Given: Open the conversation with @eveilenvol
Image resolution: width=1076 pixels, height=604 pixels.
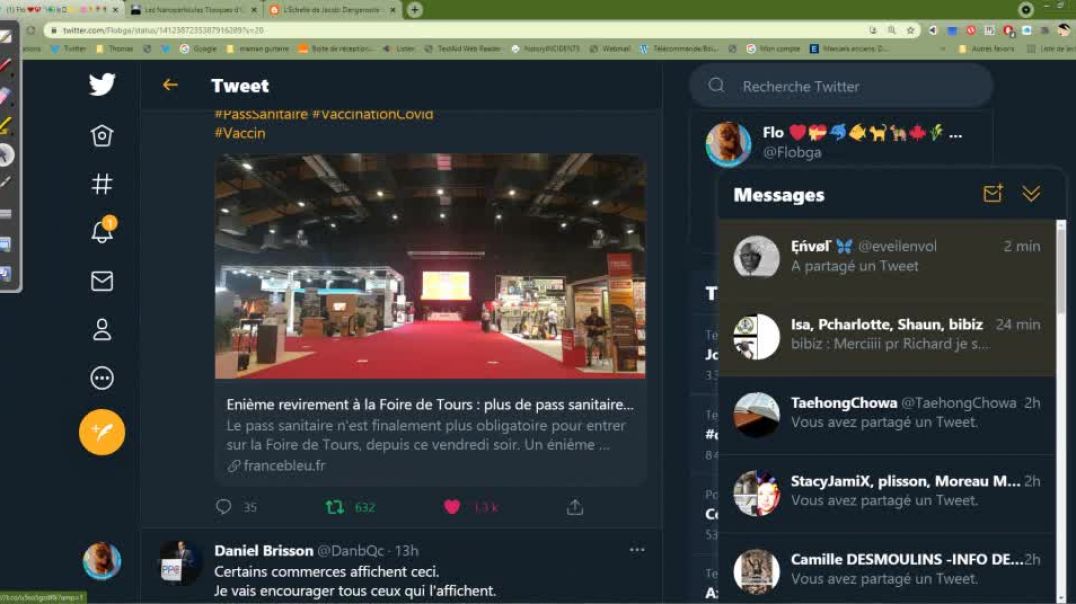Looking at the screenshot, I should (887, 257).
